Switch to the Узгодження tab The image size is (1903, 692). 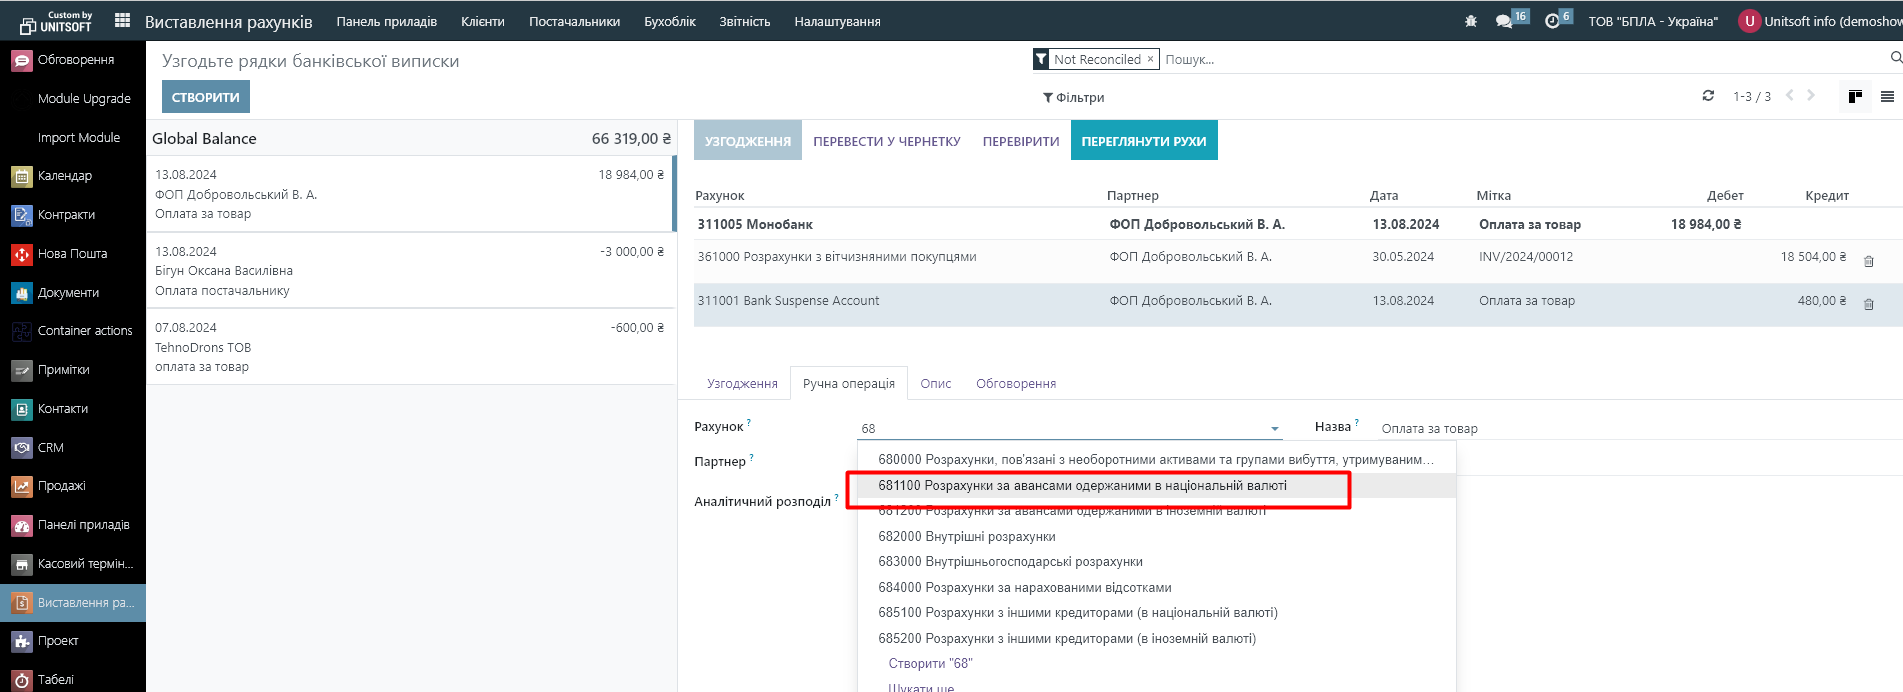[x=741, y=384]
